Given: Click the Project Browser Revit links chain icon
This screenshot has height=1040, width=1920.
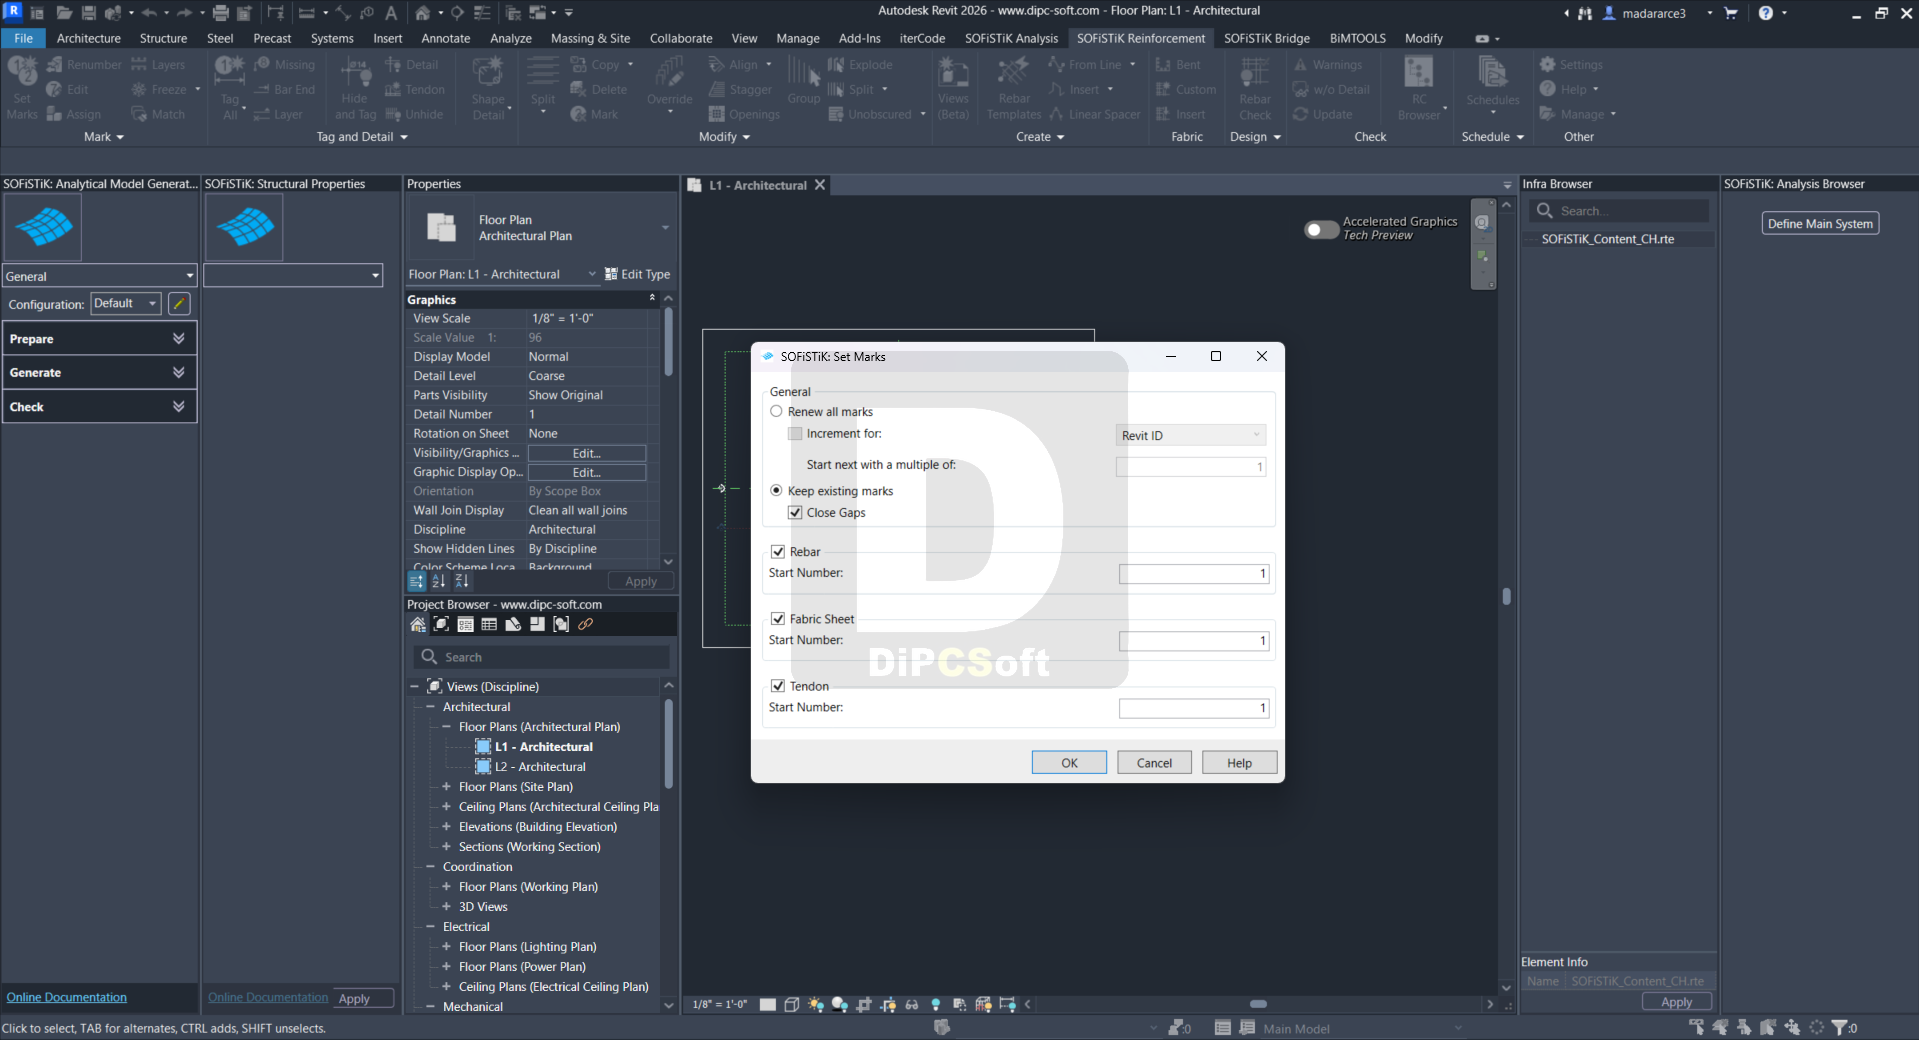Looking at the screenshot, I should click(x=586, y=625).
